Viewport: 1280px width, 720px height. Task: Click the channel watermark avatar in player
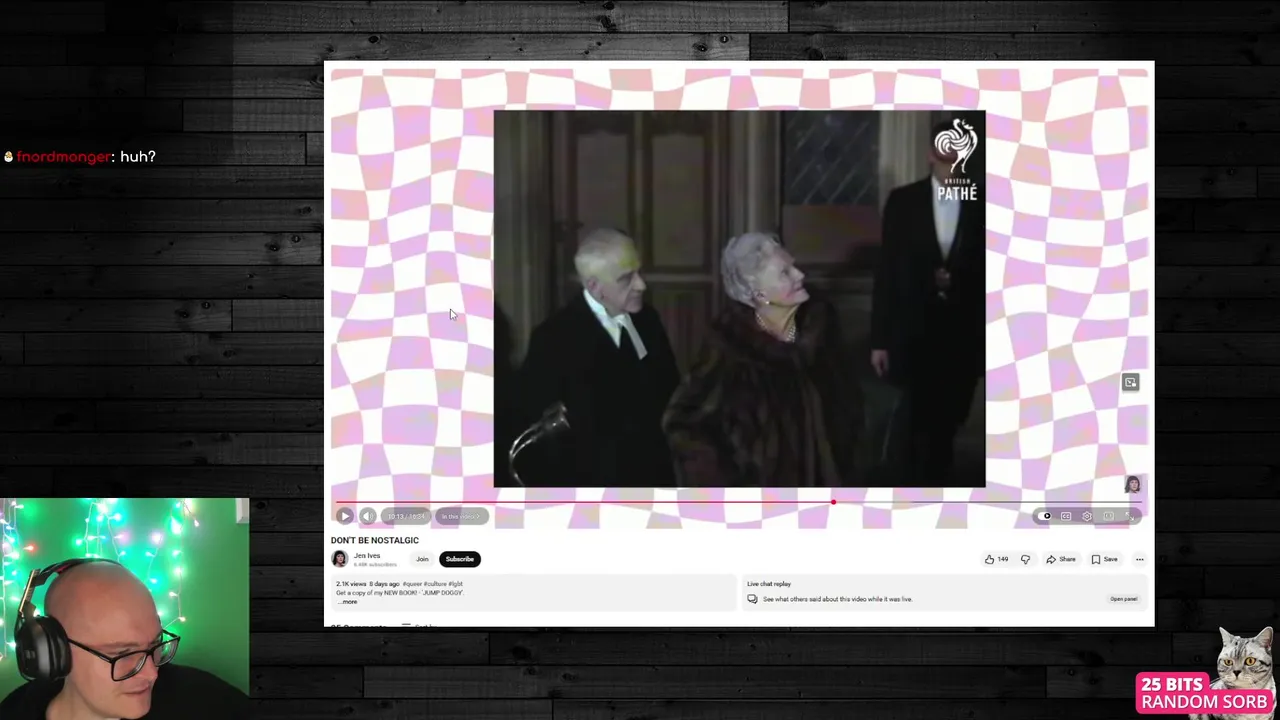(1133, 484)
